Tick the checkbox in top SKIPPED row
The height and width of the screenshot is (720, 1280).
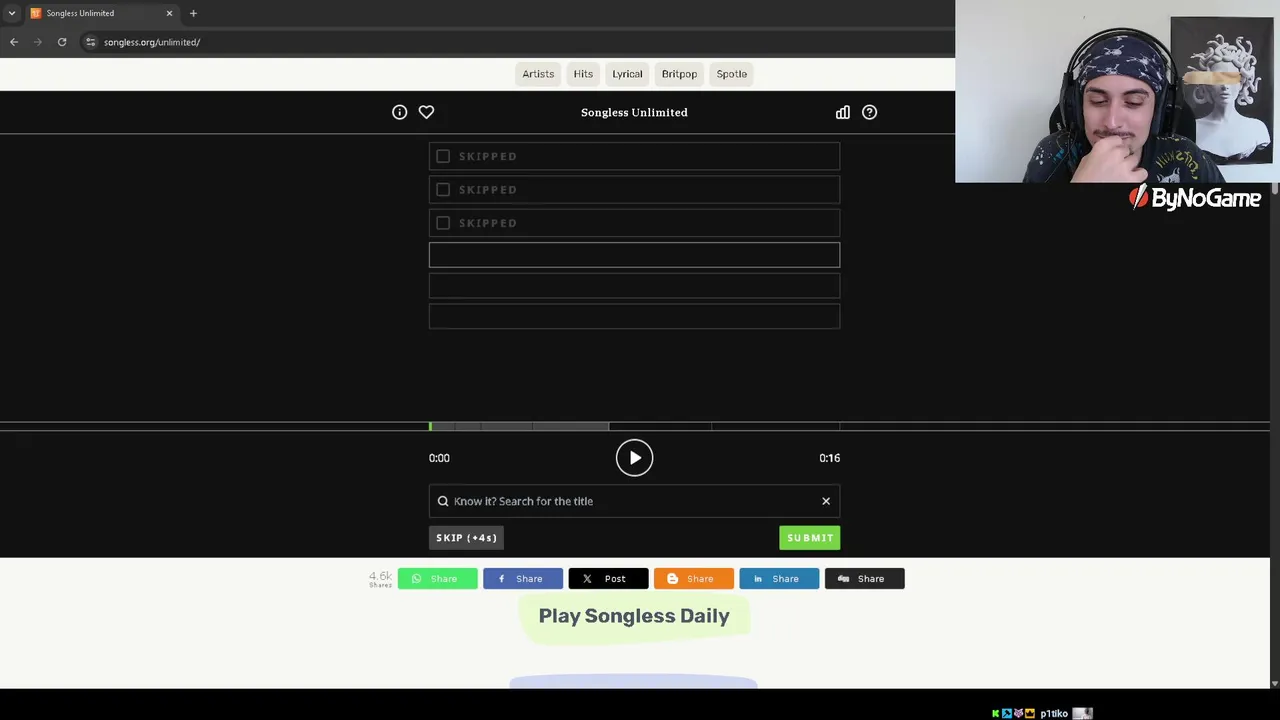[x=443, y=156]
